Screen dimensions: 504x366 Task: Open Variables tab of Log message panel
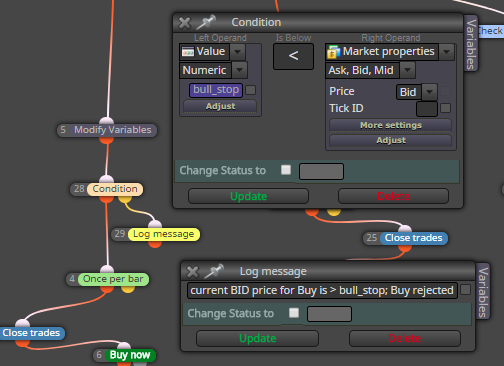coord(483,292)
